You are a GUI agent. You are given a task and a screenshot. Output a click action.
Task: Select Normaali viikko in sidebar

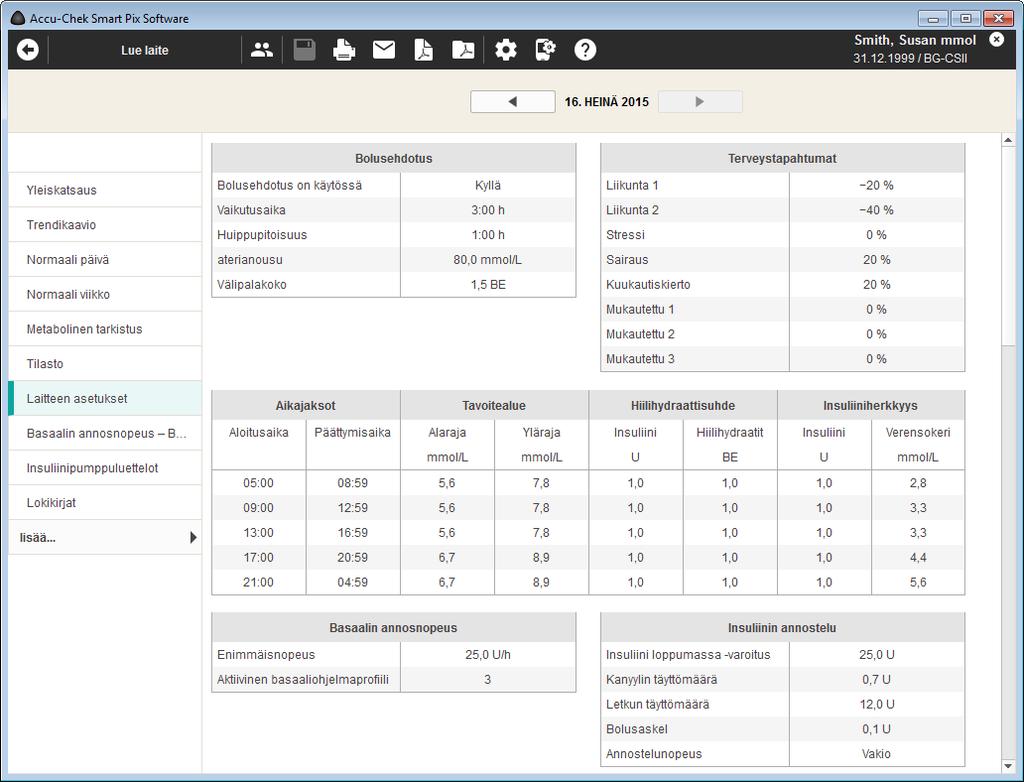coord(104,294)
